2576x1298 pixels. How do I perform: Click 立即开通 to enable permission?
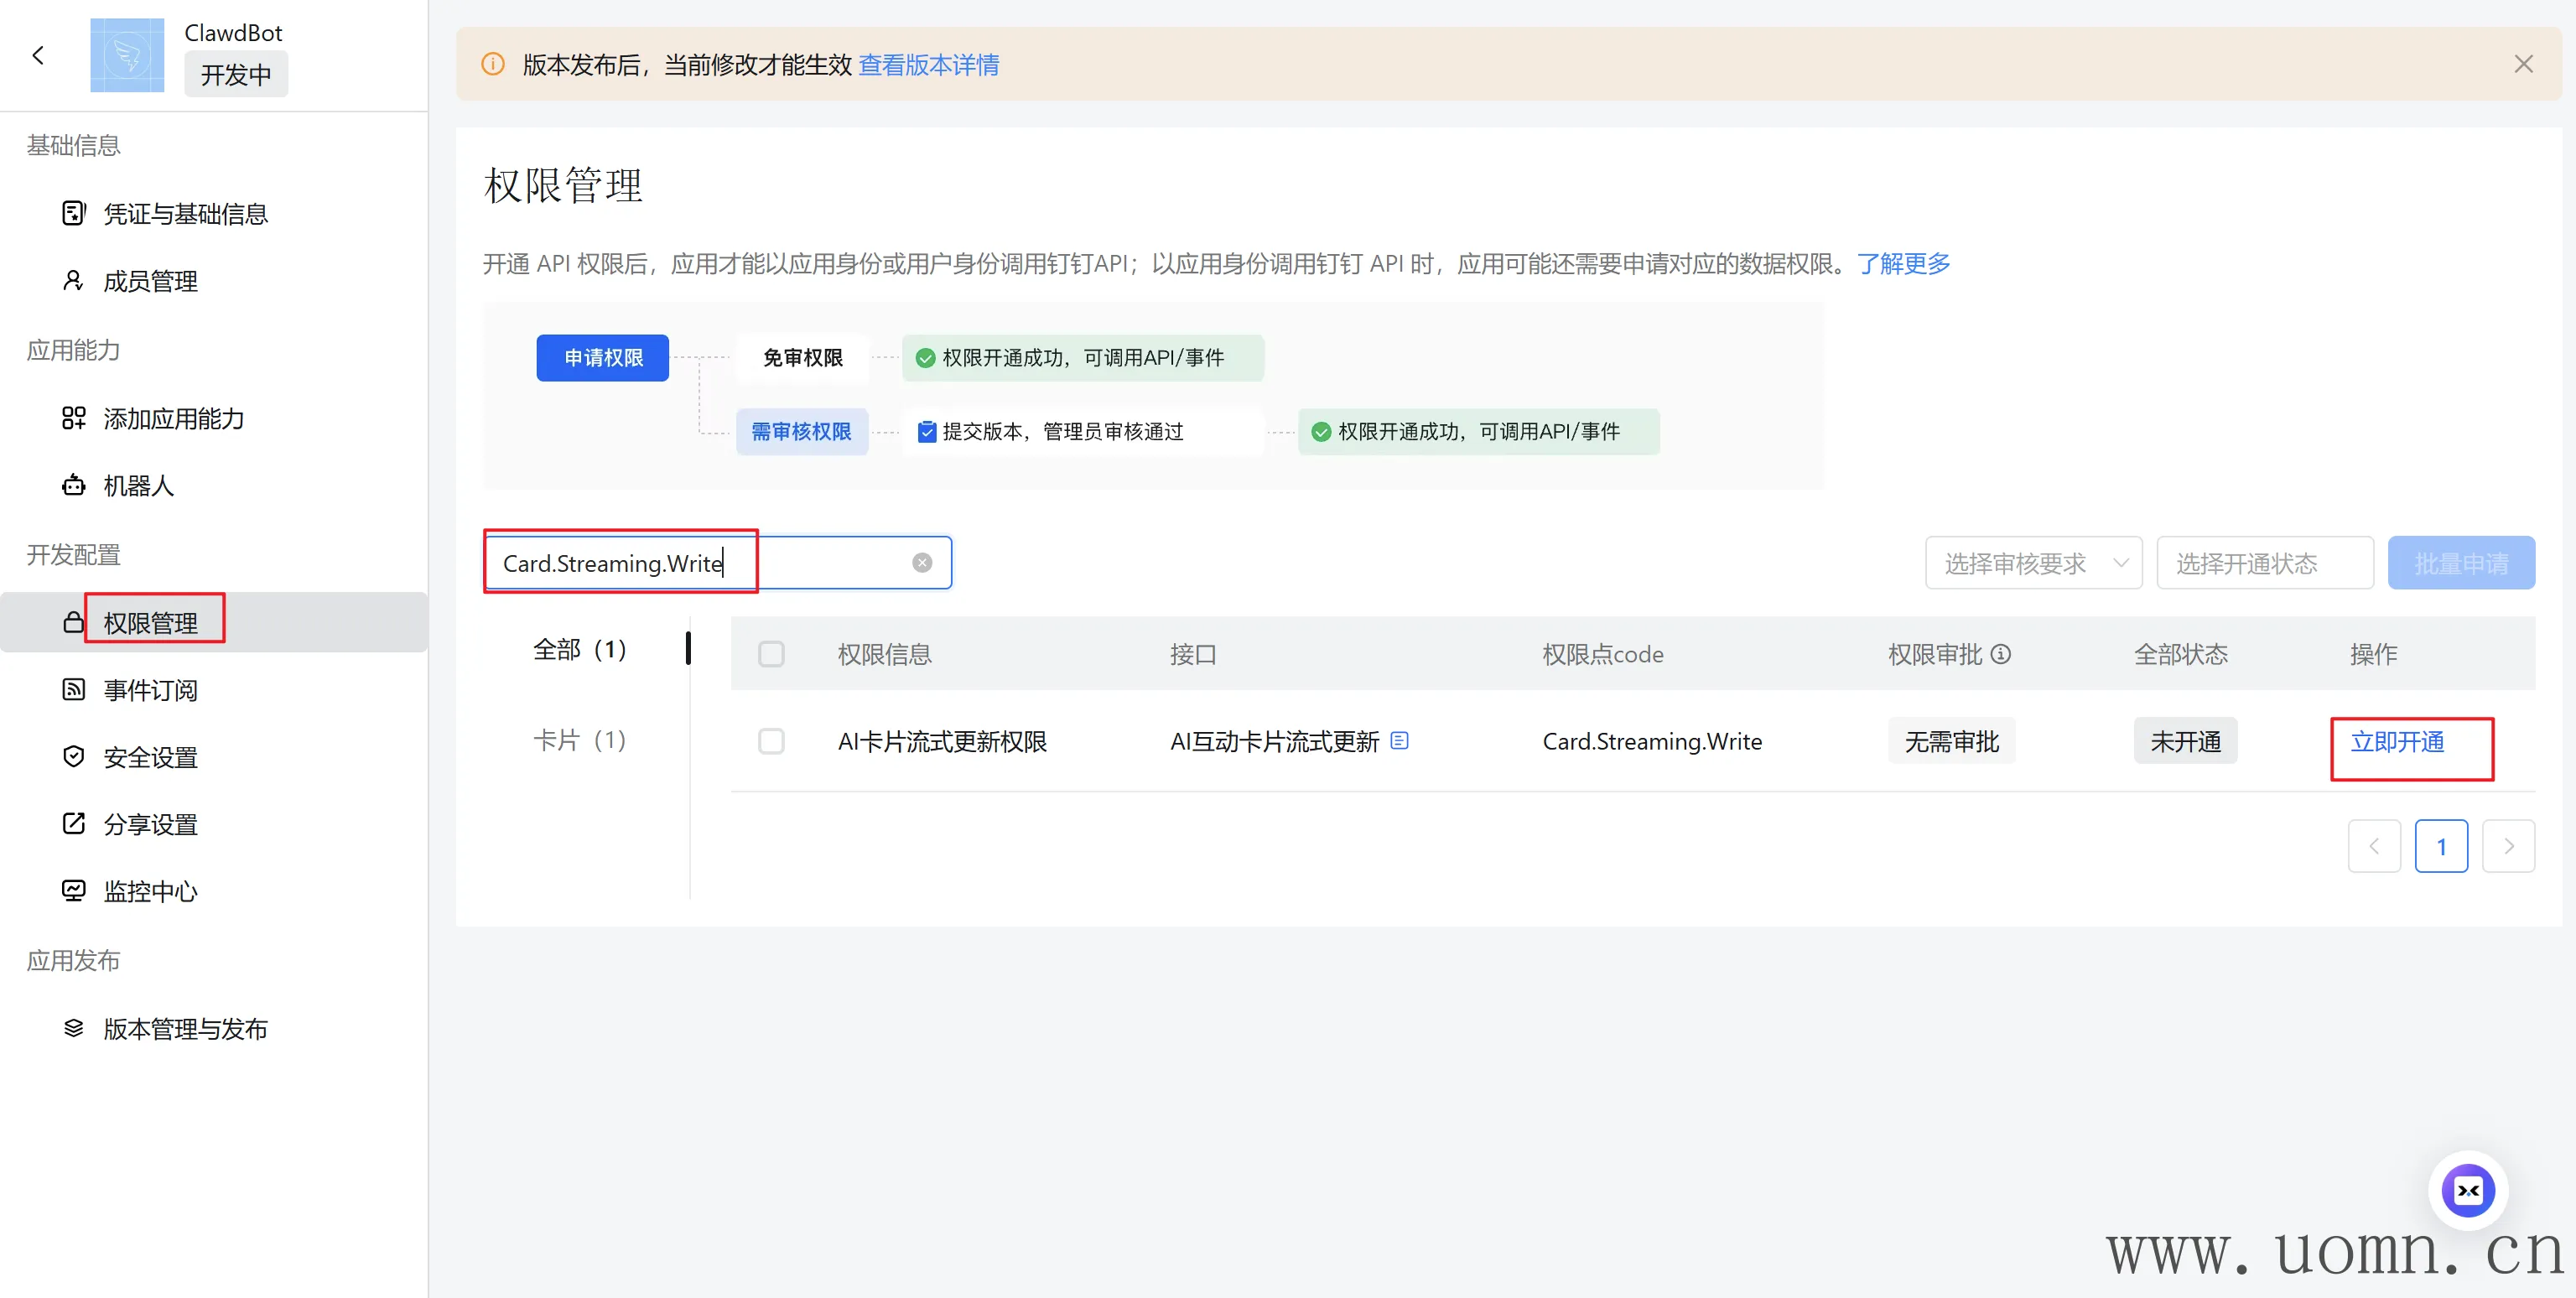tap(2397, 741)
